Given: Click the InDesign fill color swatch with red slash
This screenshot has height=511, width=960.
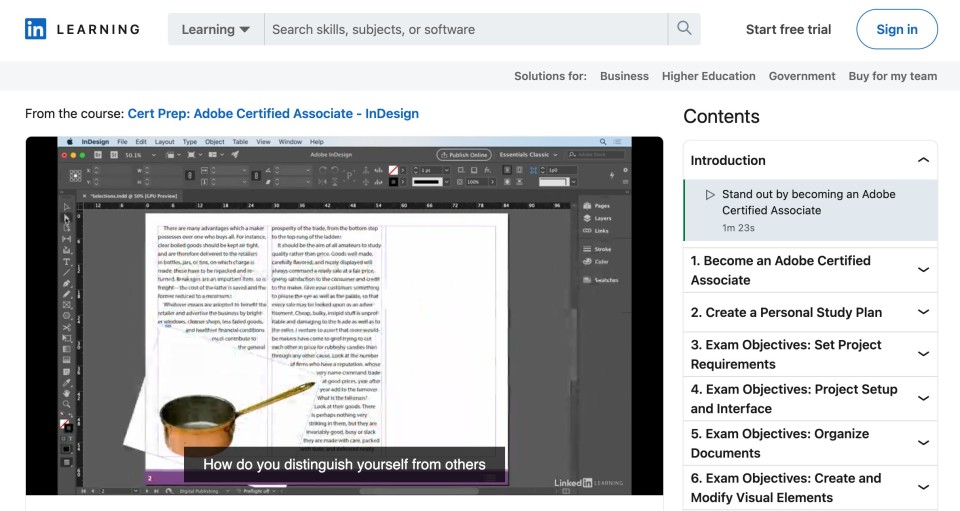Looking at the screenshot, I should [394, 170].
